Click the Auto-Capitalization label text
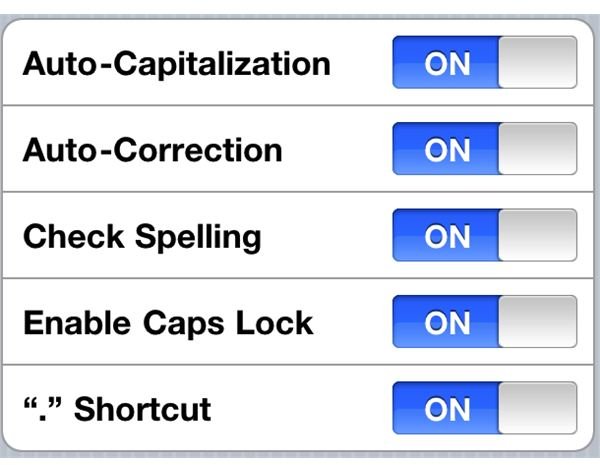600x465 pixels. pos(176,64)
